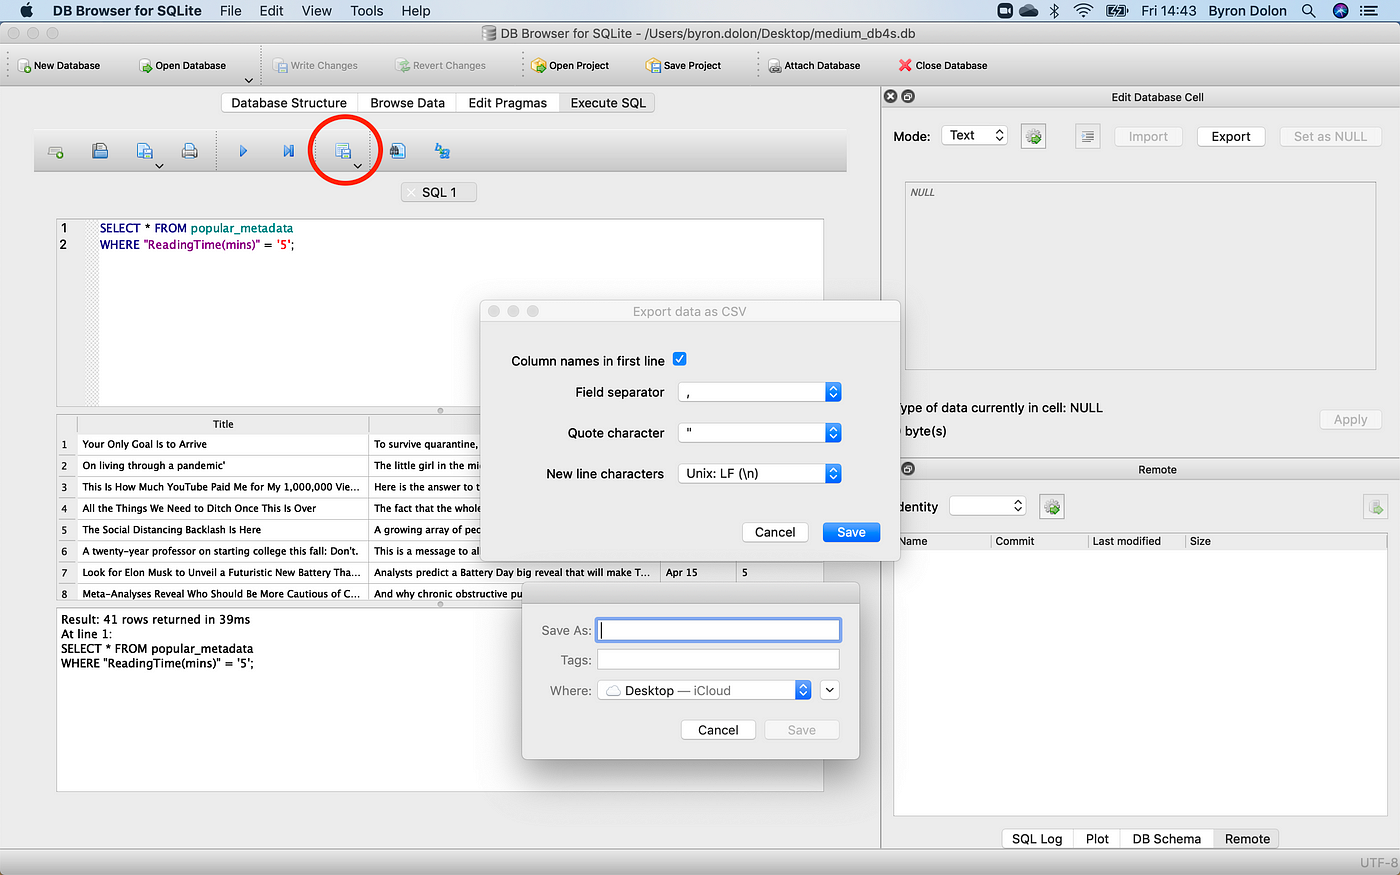The height and width of the screenshot is (875, 1400).
Task: Open macOS Spotlight search icon
Action: [x=1308, y=11]
